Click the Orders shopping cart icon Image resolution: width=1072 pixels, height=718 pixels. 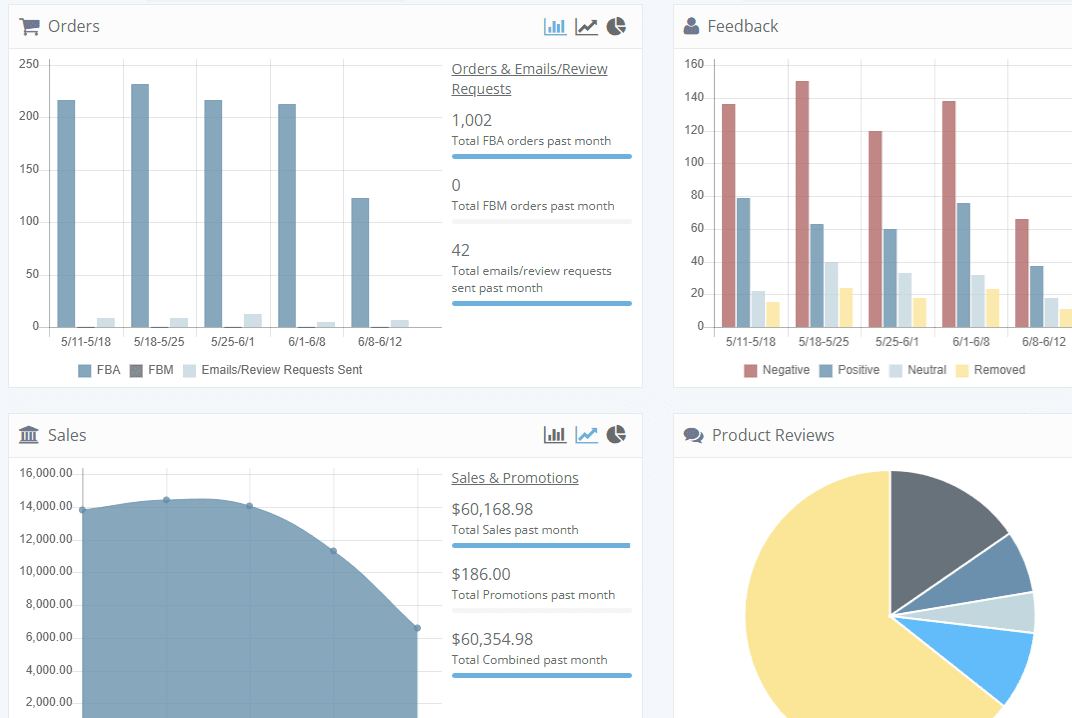(x=29, y=27)
